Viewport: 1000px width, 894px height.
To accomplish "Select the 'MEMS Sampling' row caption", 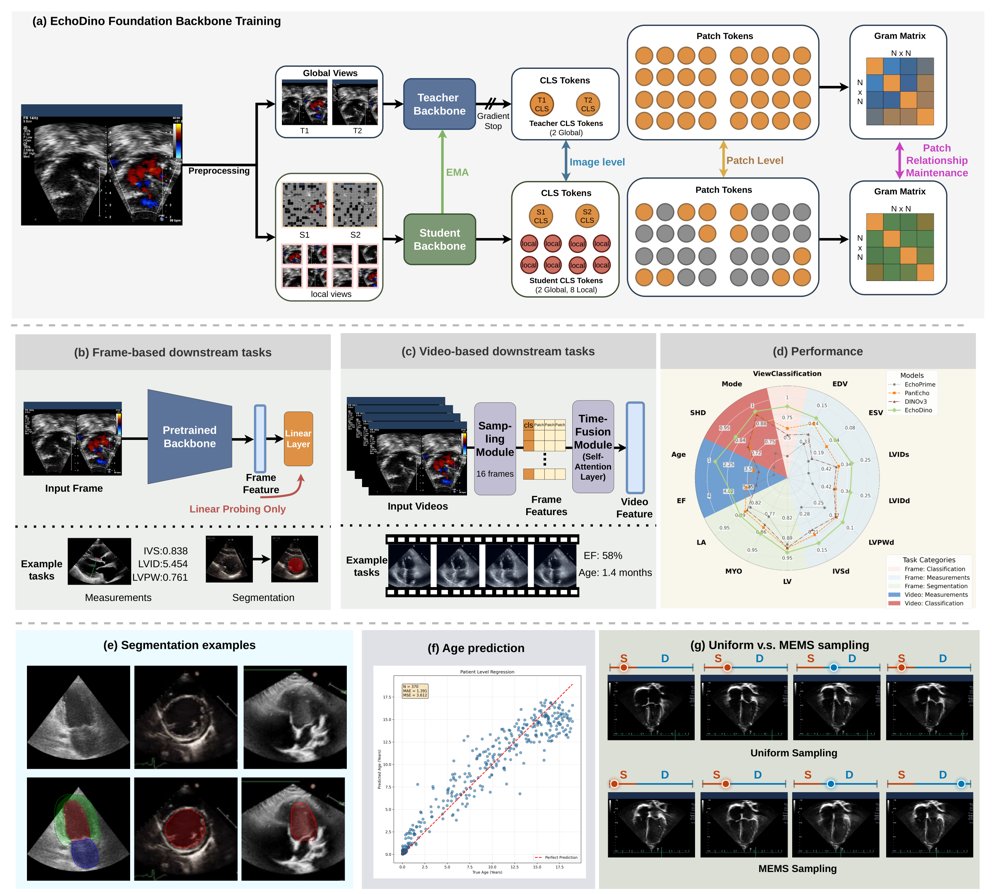I will click(x=797, y=869).
